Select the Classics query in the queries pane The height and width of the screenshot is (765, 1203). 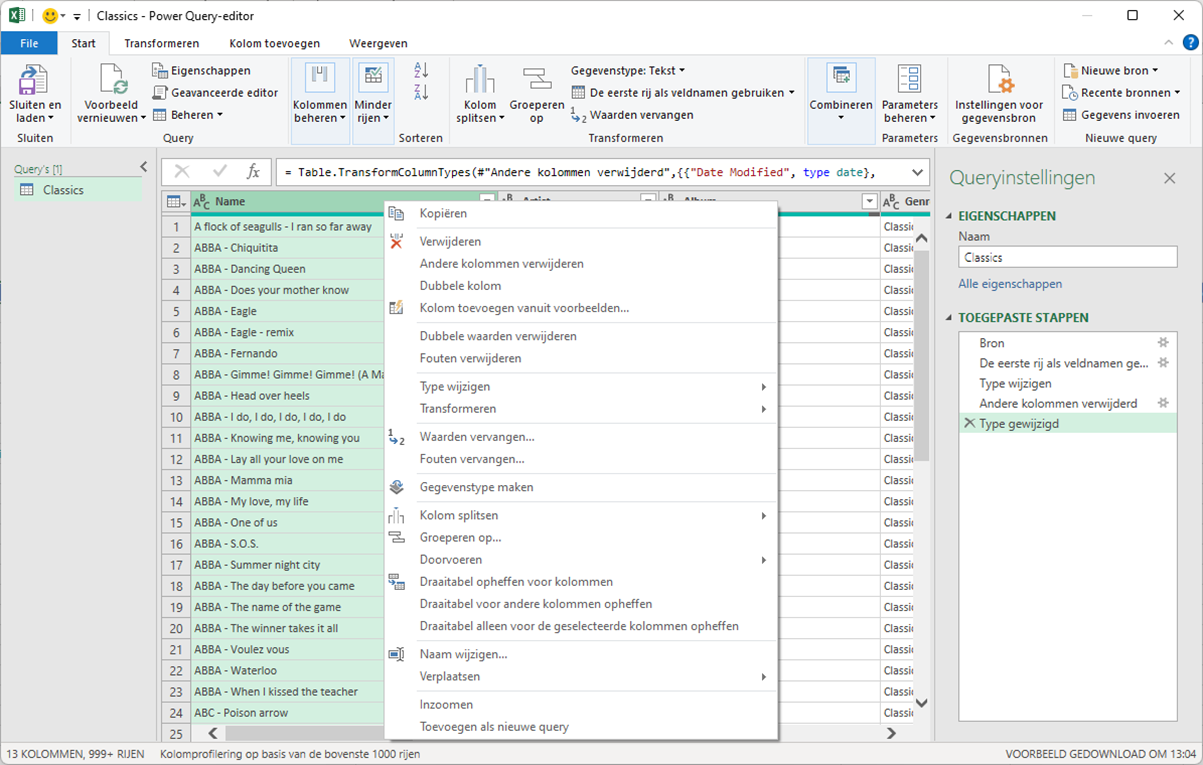(x=78, y=190)
